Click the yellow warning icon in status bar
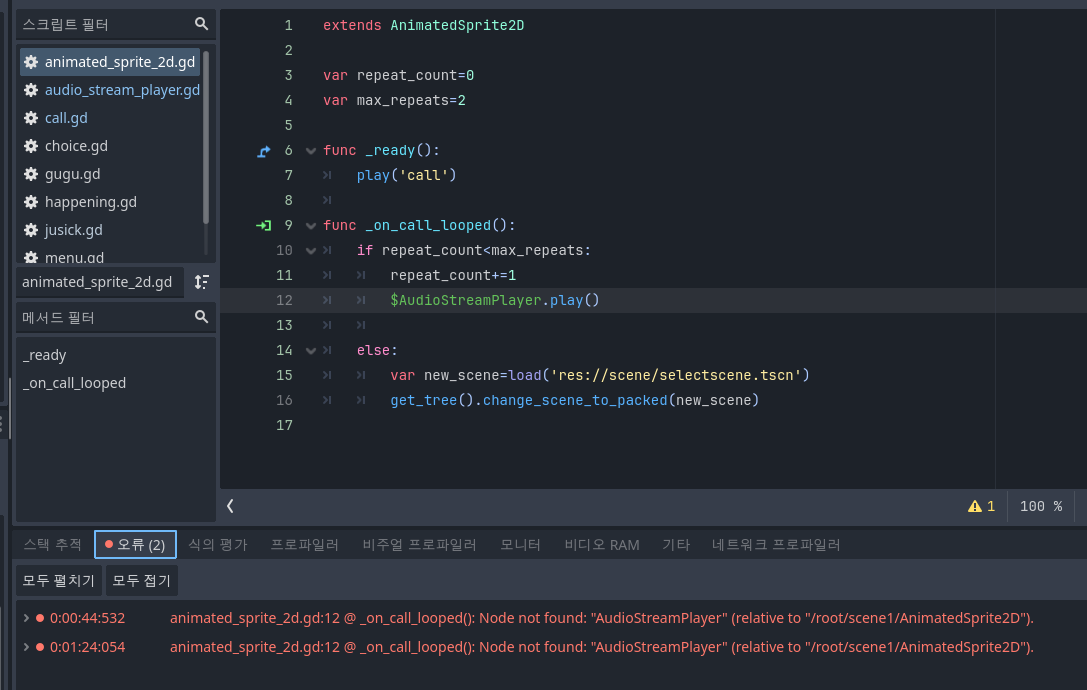This screenshot has height=690, width=1087. 975,506
